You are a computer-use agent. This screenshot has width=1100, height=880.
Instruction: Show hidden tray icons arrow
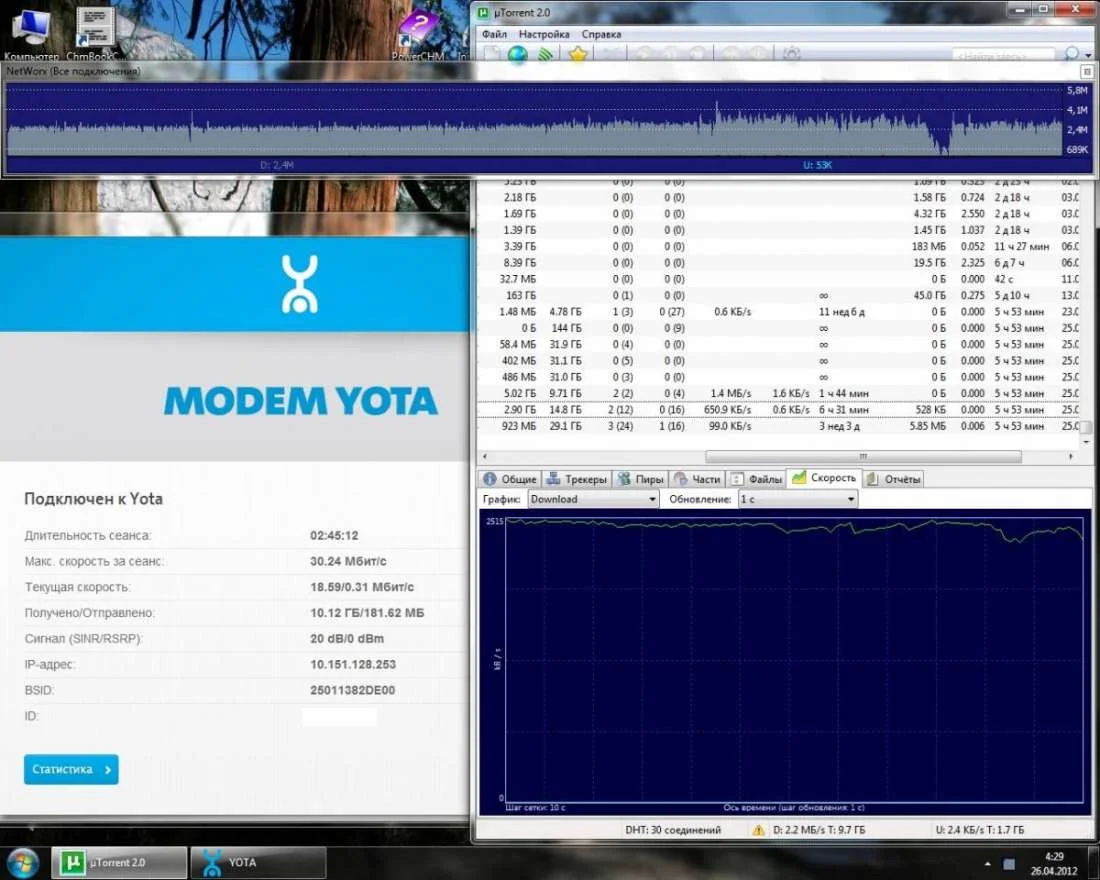click(988, 864)
